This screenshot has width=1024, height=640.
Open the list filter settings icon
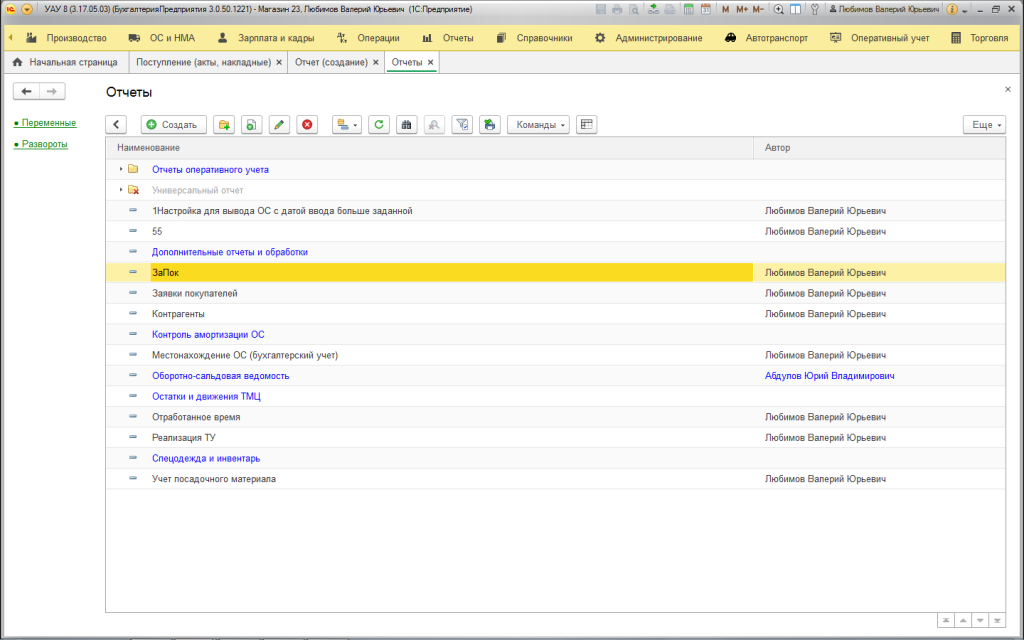[x=462, y=125]
